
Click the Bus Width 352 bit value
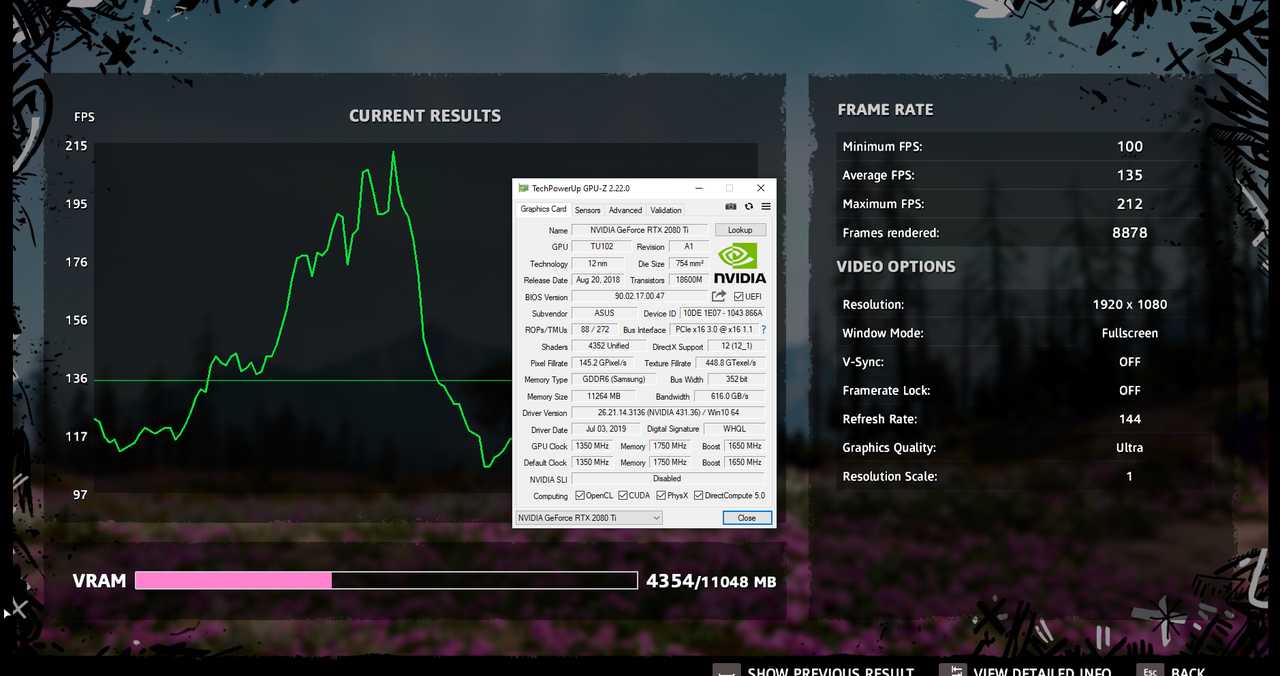tap(736, 379)
